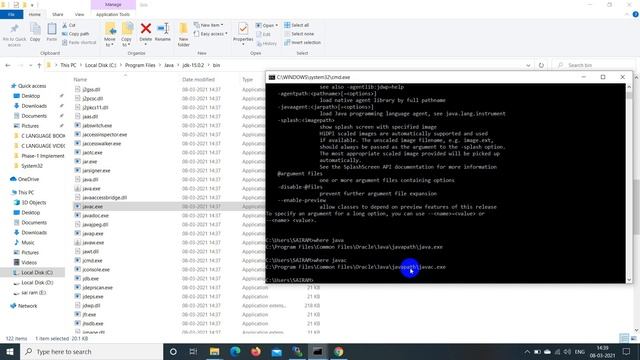Click the Search bin field
Image resolution: width=640 pixels, height=360 pixels.
(x=594, y=65)
